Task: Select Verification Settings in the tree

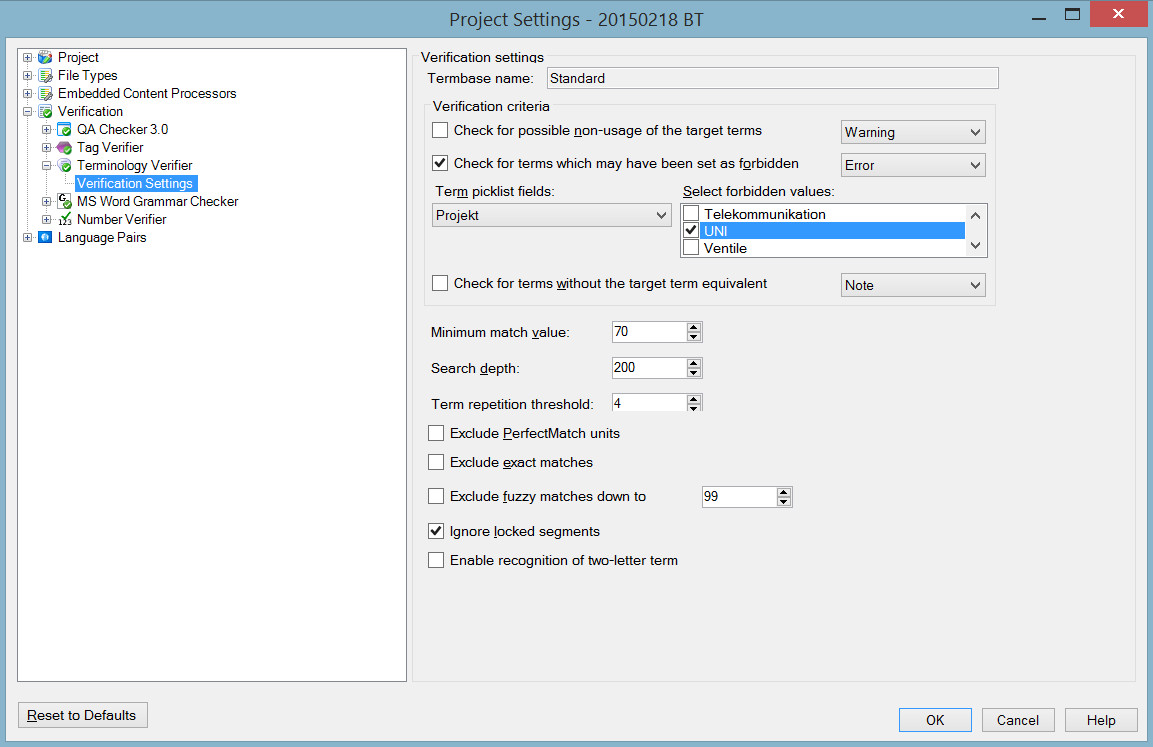Action: pyautogui.click(x=135, y=184)
